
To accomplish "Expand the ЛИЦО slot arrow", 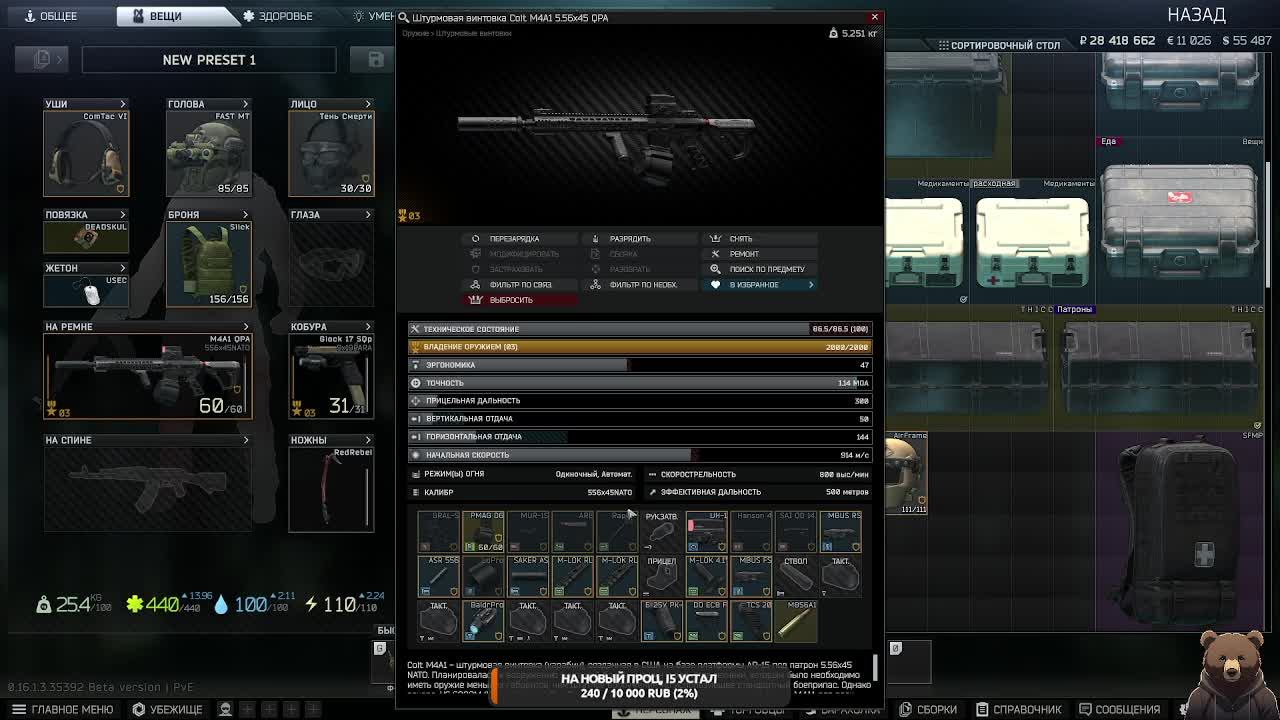I will coord(368,104).
